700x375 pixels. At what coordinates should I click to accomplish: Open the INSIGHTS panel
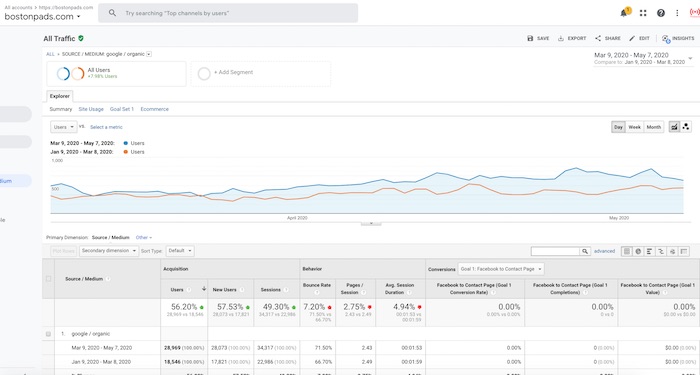678,39
